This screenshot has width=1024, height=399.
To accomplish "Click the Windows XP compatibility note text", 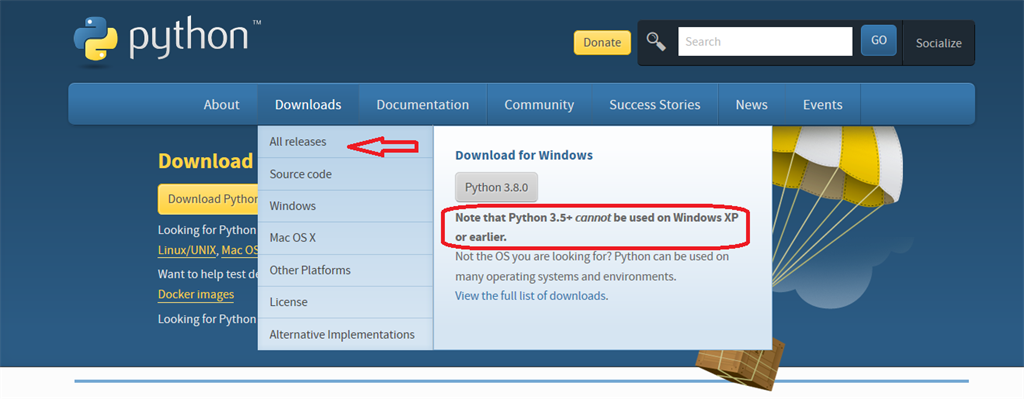I will tap(597, 227).
